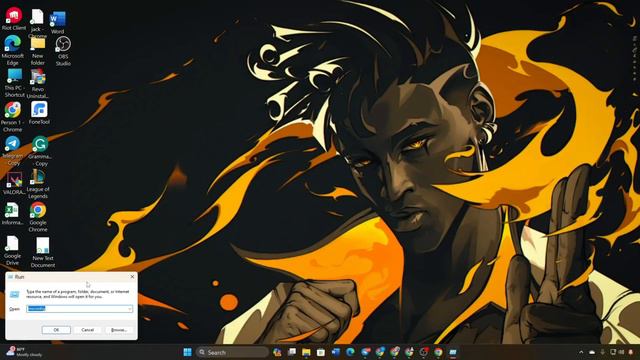Expand the Open field dropdown in Run
Image resolution: width=640 pixels, height=360 pixels.
pyautogui.click(x=130, y=309)
